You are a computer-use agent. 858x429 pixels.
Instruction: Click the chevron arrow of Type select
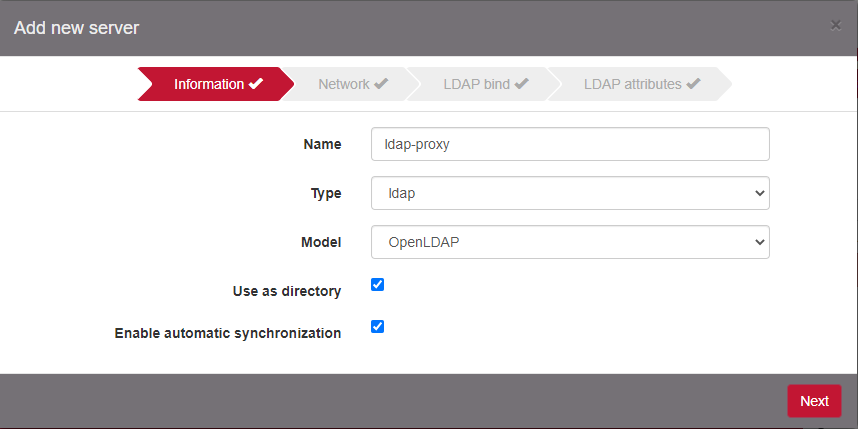pos(757,193)
